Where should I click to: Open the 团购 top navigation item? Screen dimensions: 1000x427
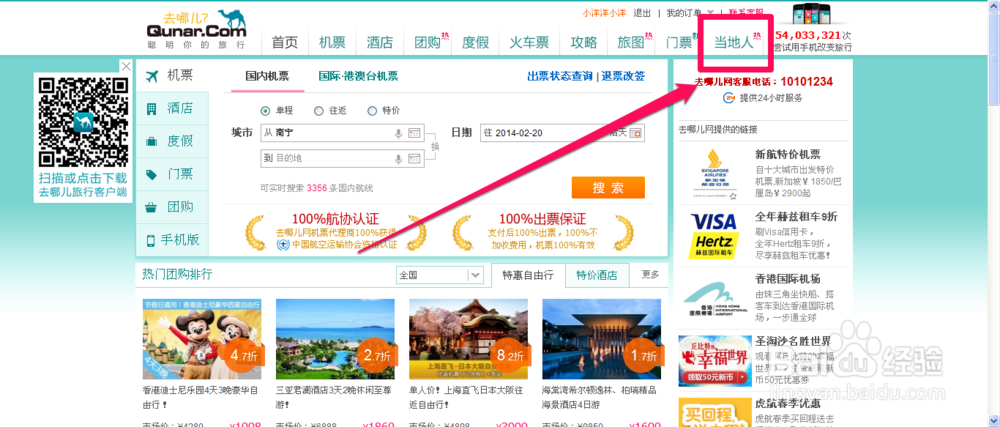[x=428, y=43]
